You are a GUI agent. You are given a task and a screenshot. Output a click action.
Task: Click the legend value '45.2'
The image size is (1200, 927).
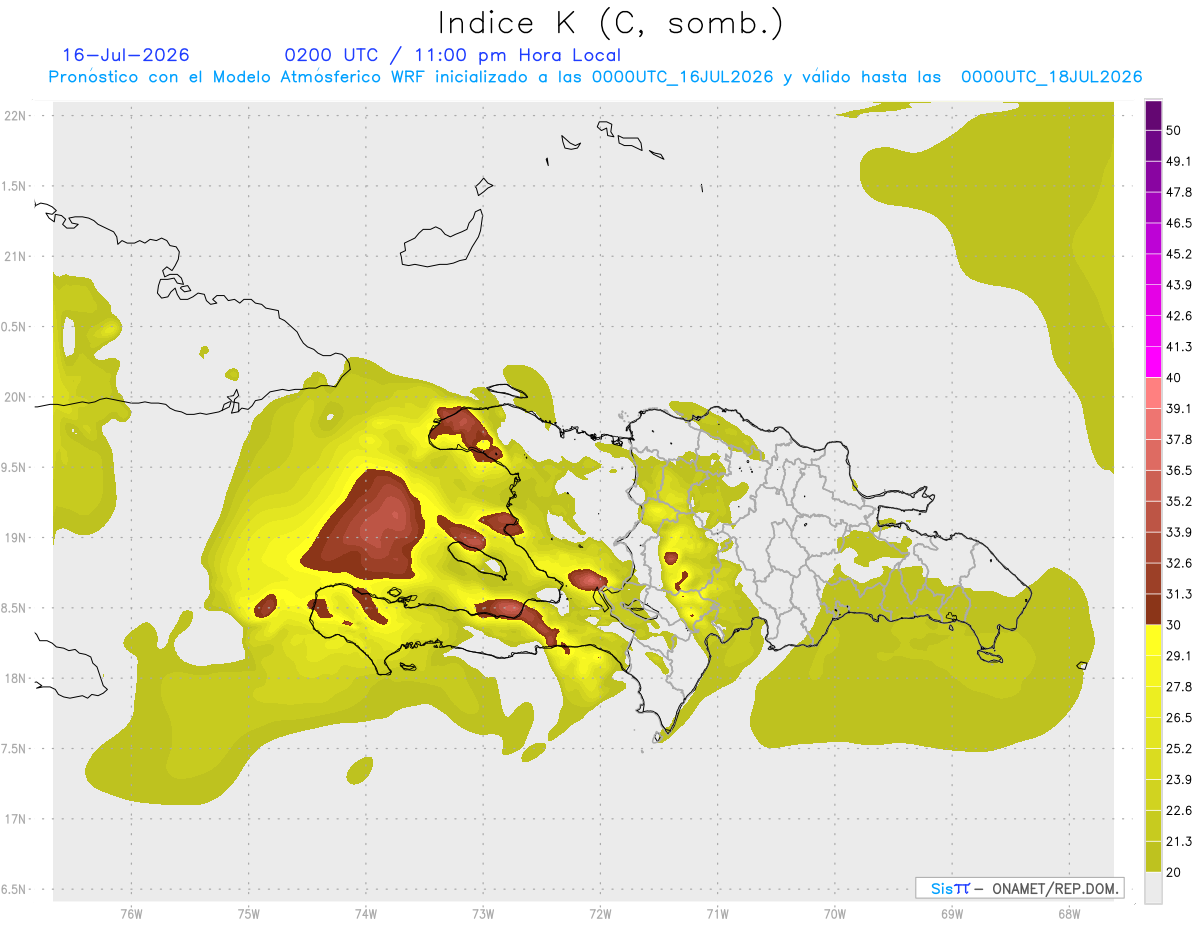point(1179,254)
